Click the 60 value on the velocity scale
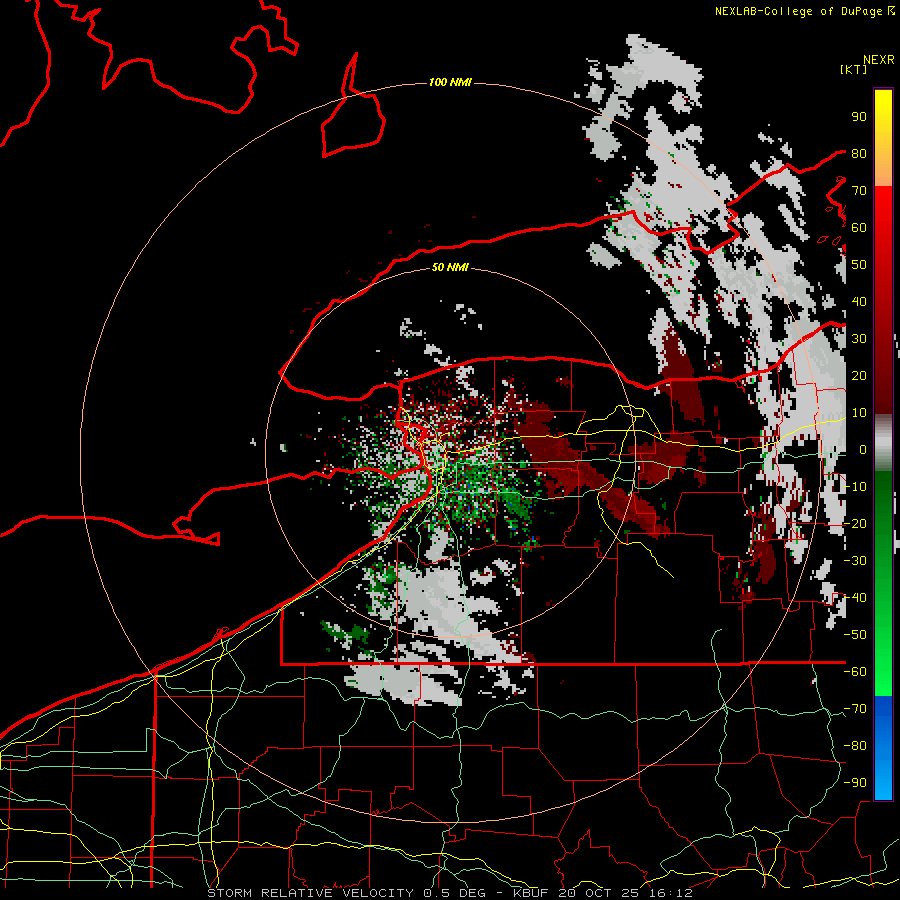900x900 pixels. [859, 227]
